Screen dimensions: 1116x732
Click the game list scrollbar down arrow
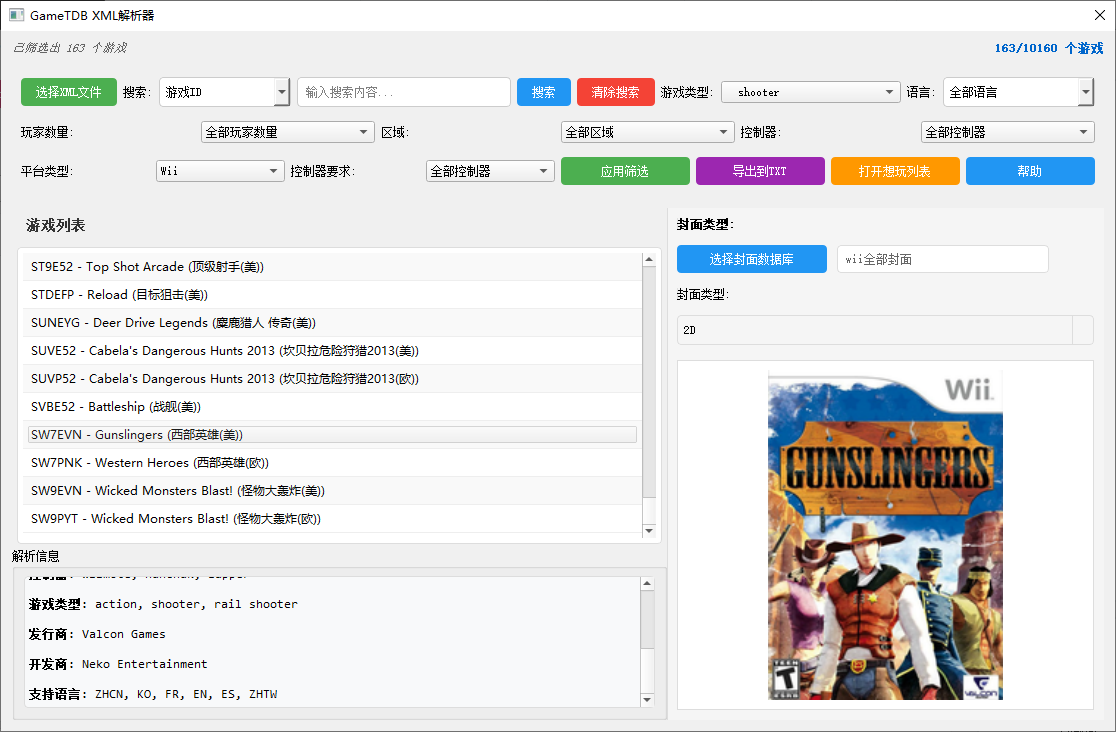click(649, 530)
